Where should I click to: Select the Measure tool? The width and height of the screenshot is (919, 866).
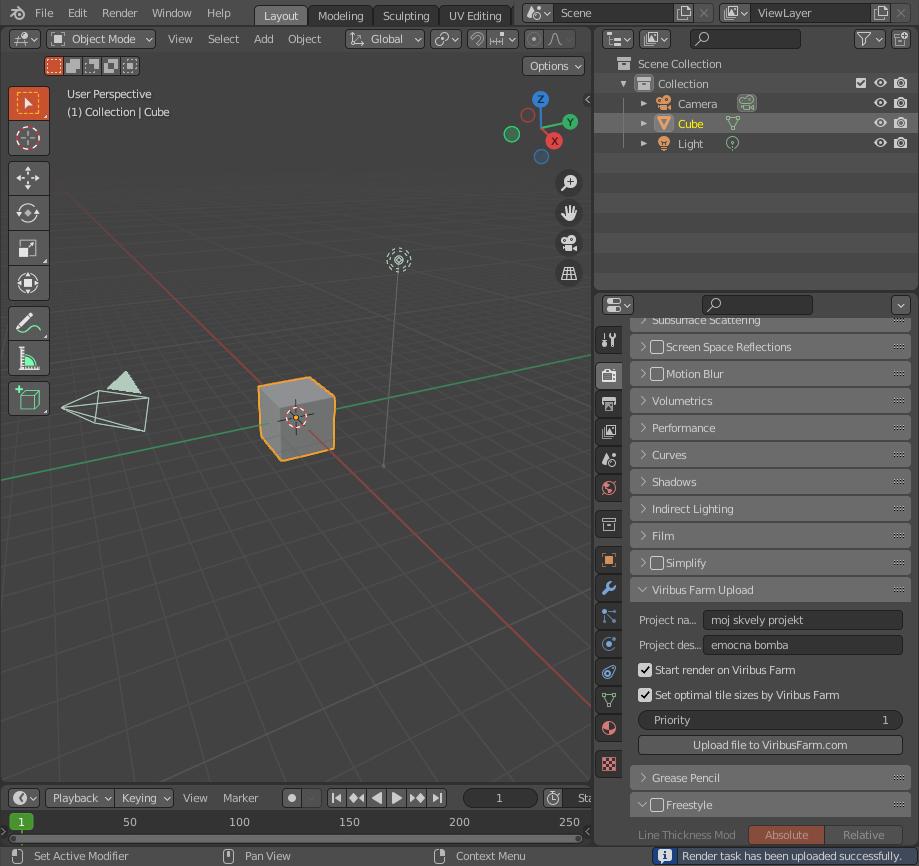click(29, 358)
